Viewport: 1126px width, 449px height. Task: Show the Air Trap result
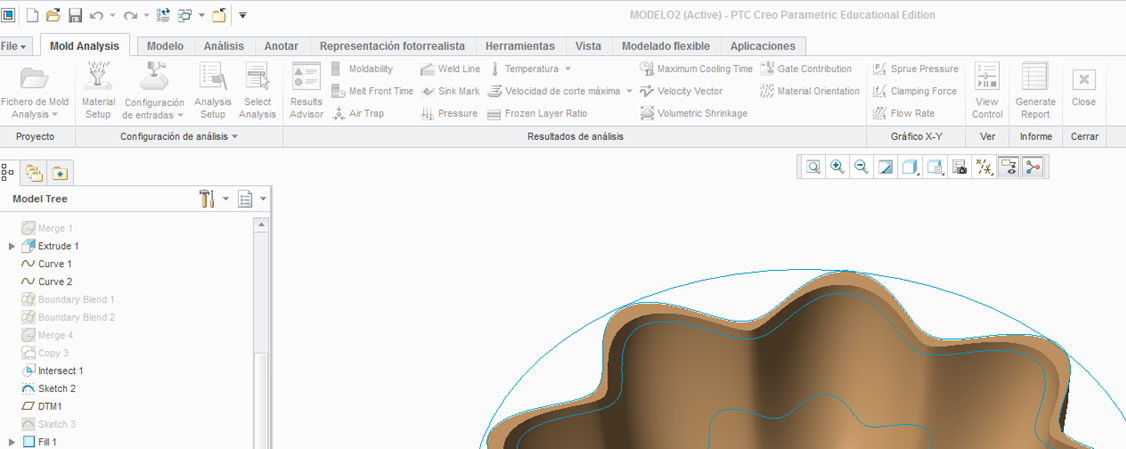point(358,114)
